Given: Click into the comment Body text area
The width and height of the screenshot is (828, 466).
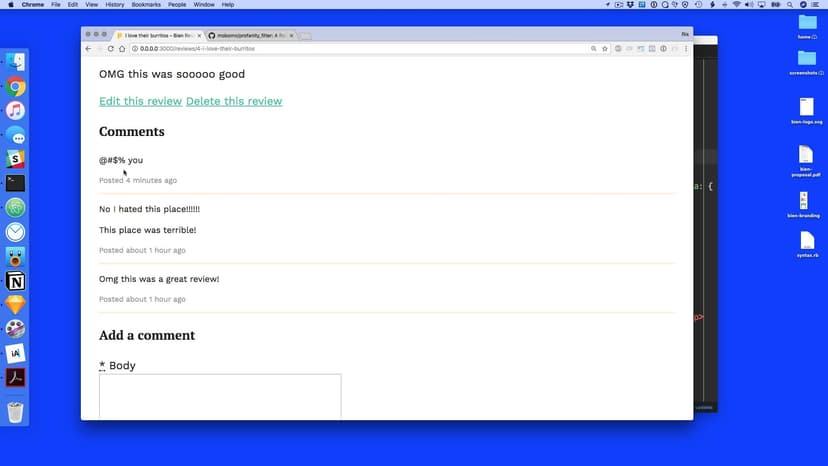Looking at the screenshot, I should [220, 396].
